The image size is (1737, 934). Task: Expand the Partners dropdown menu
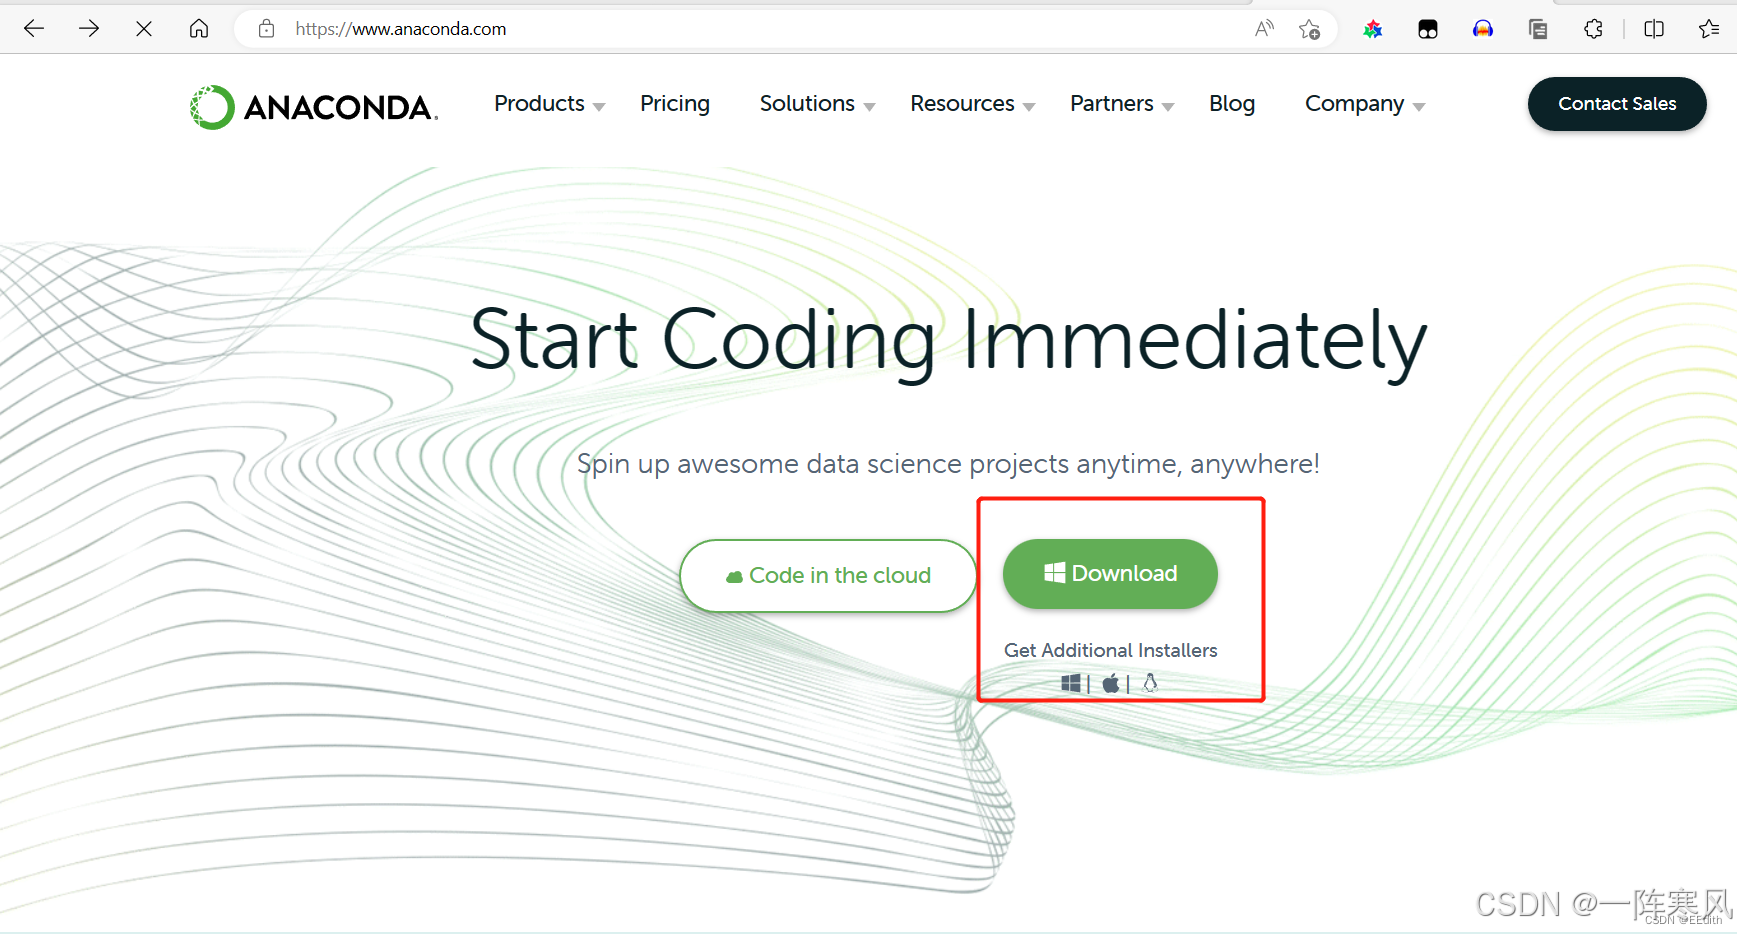click(x=1122, y=104)
